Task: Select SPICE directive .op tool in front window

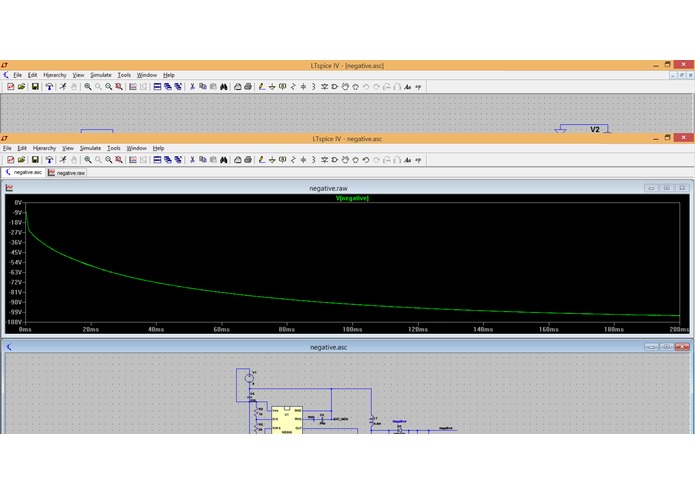Action: coord(418,160)
